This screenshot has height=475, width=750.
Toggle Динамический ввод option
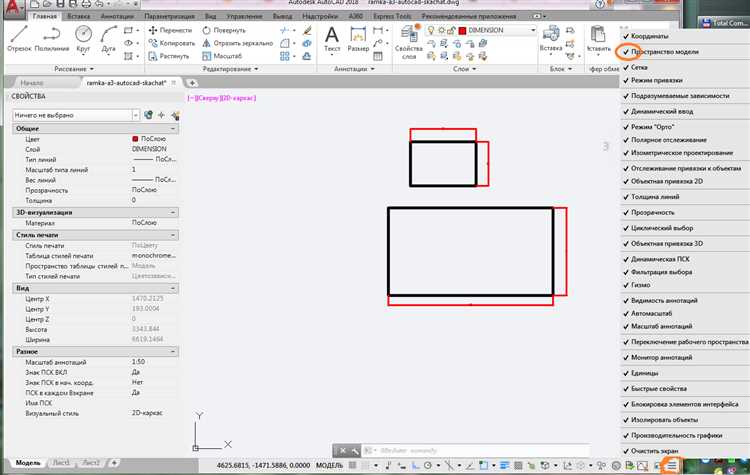pyautogui.click(x=662, y=111)
